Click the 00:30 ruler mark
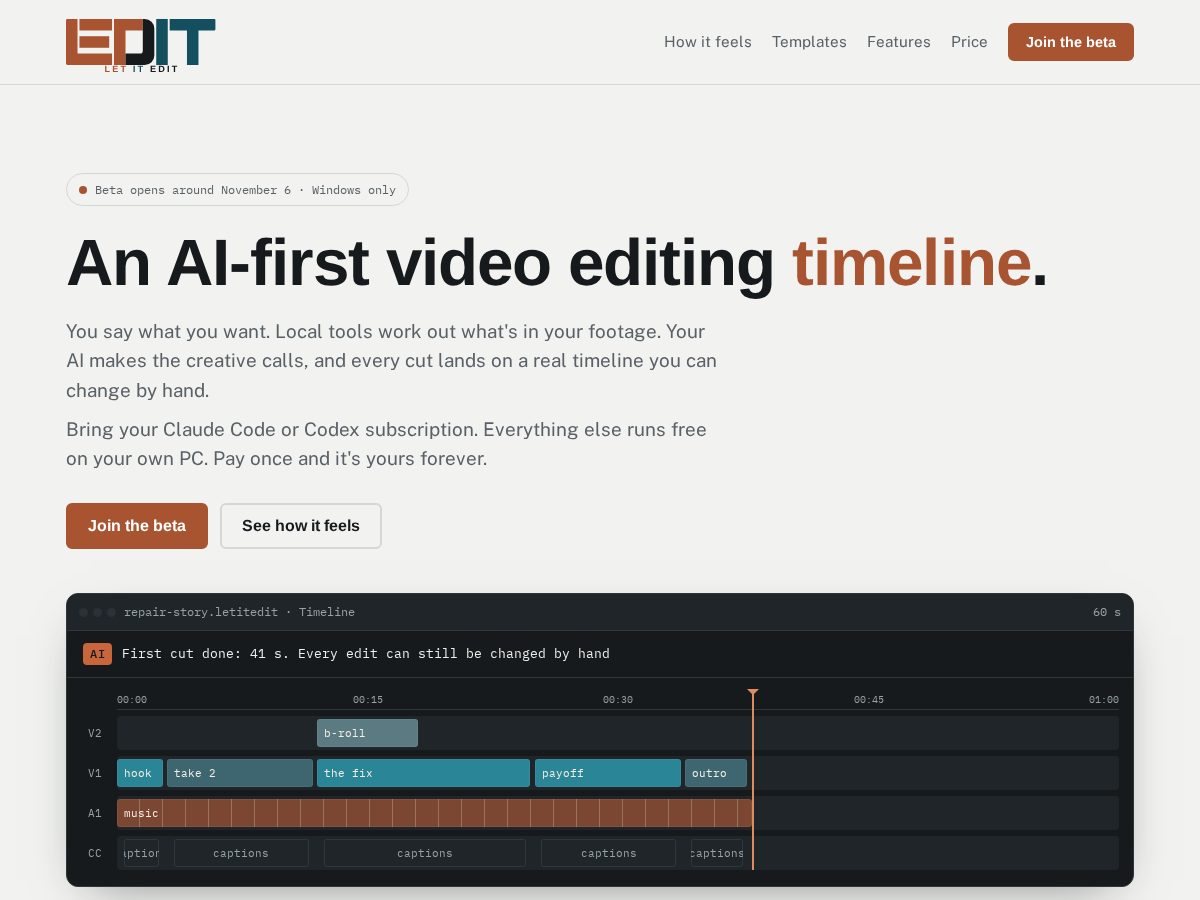1200x900 pixels. [618, 700]
